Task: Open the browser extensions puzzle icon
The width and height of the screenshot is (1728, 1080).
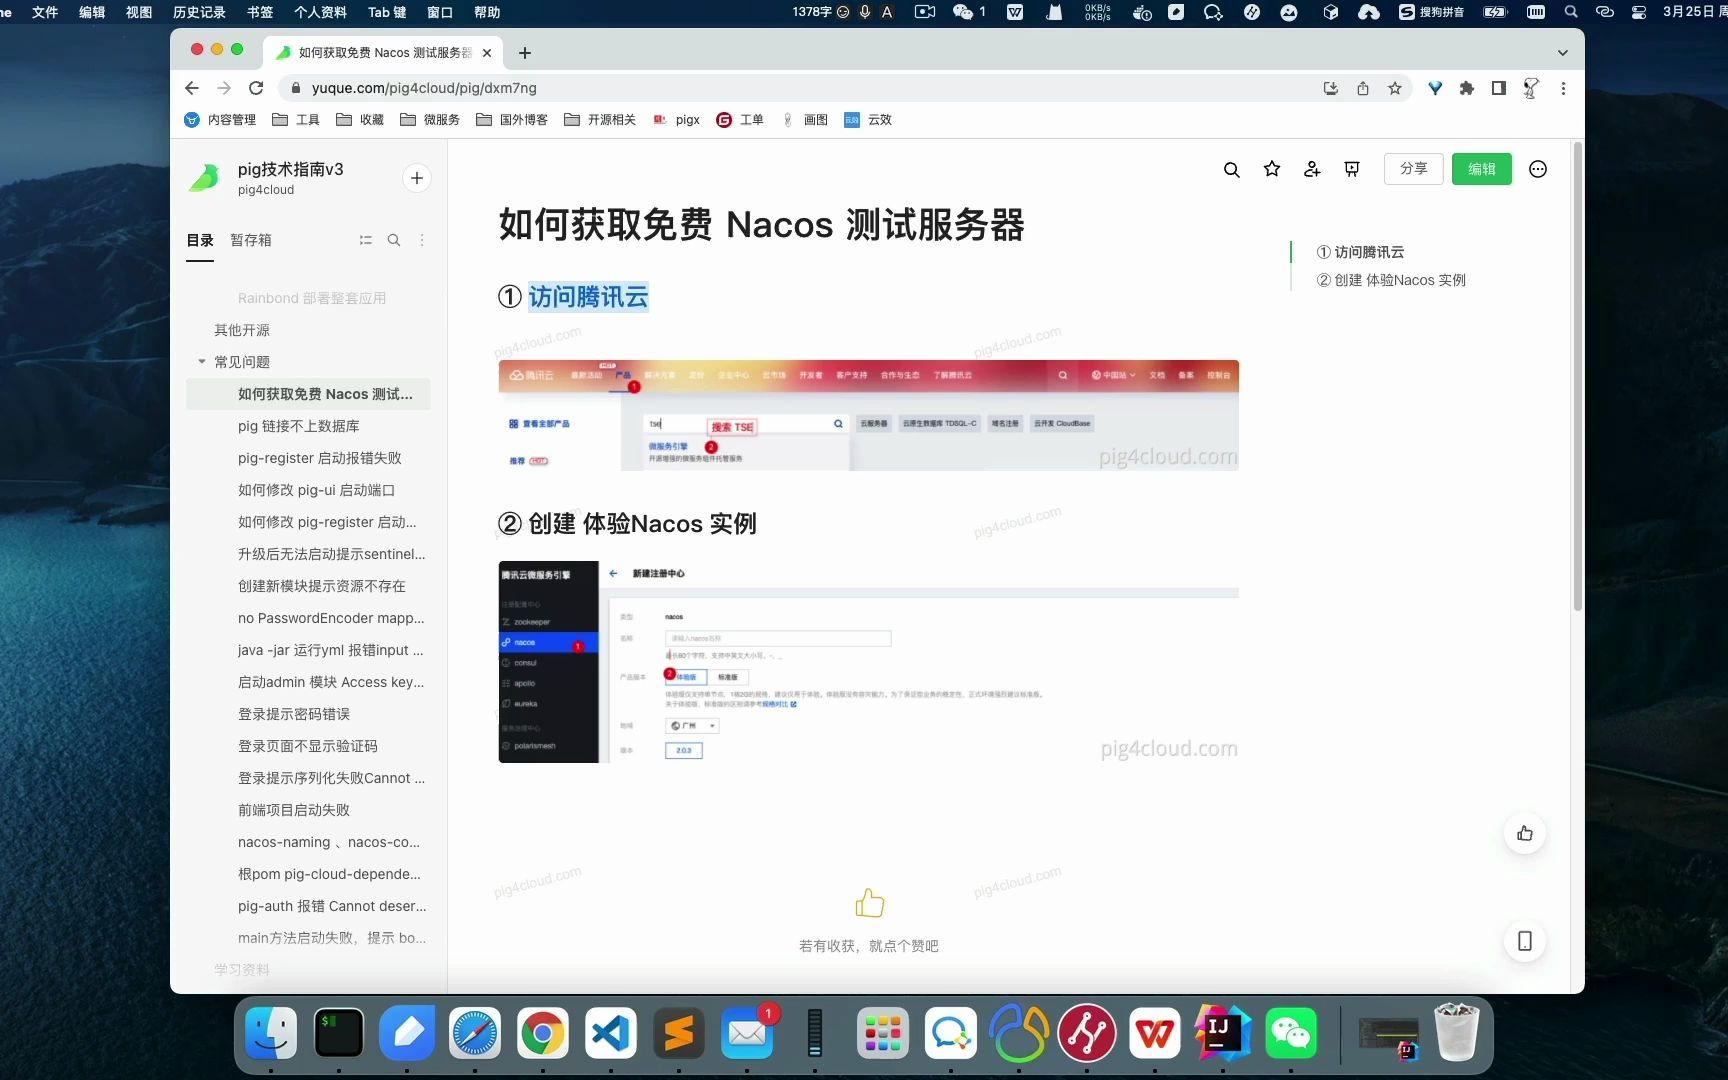Action: click(1466, 88)
